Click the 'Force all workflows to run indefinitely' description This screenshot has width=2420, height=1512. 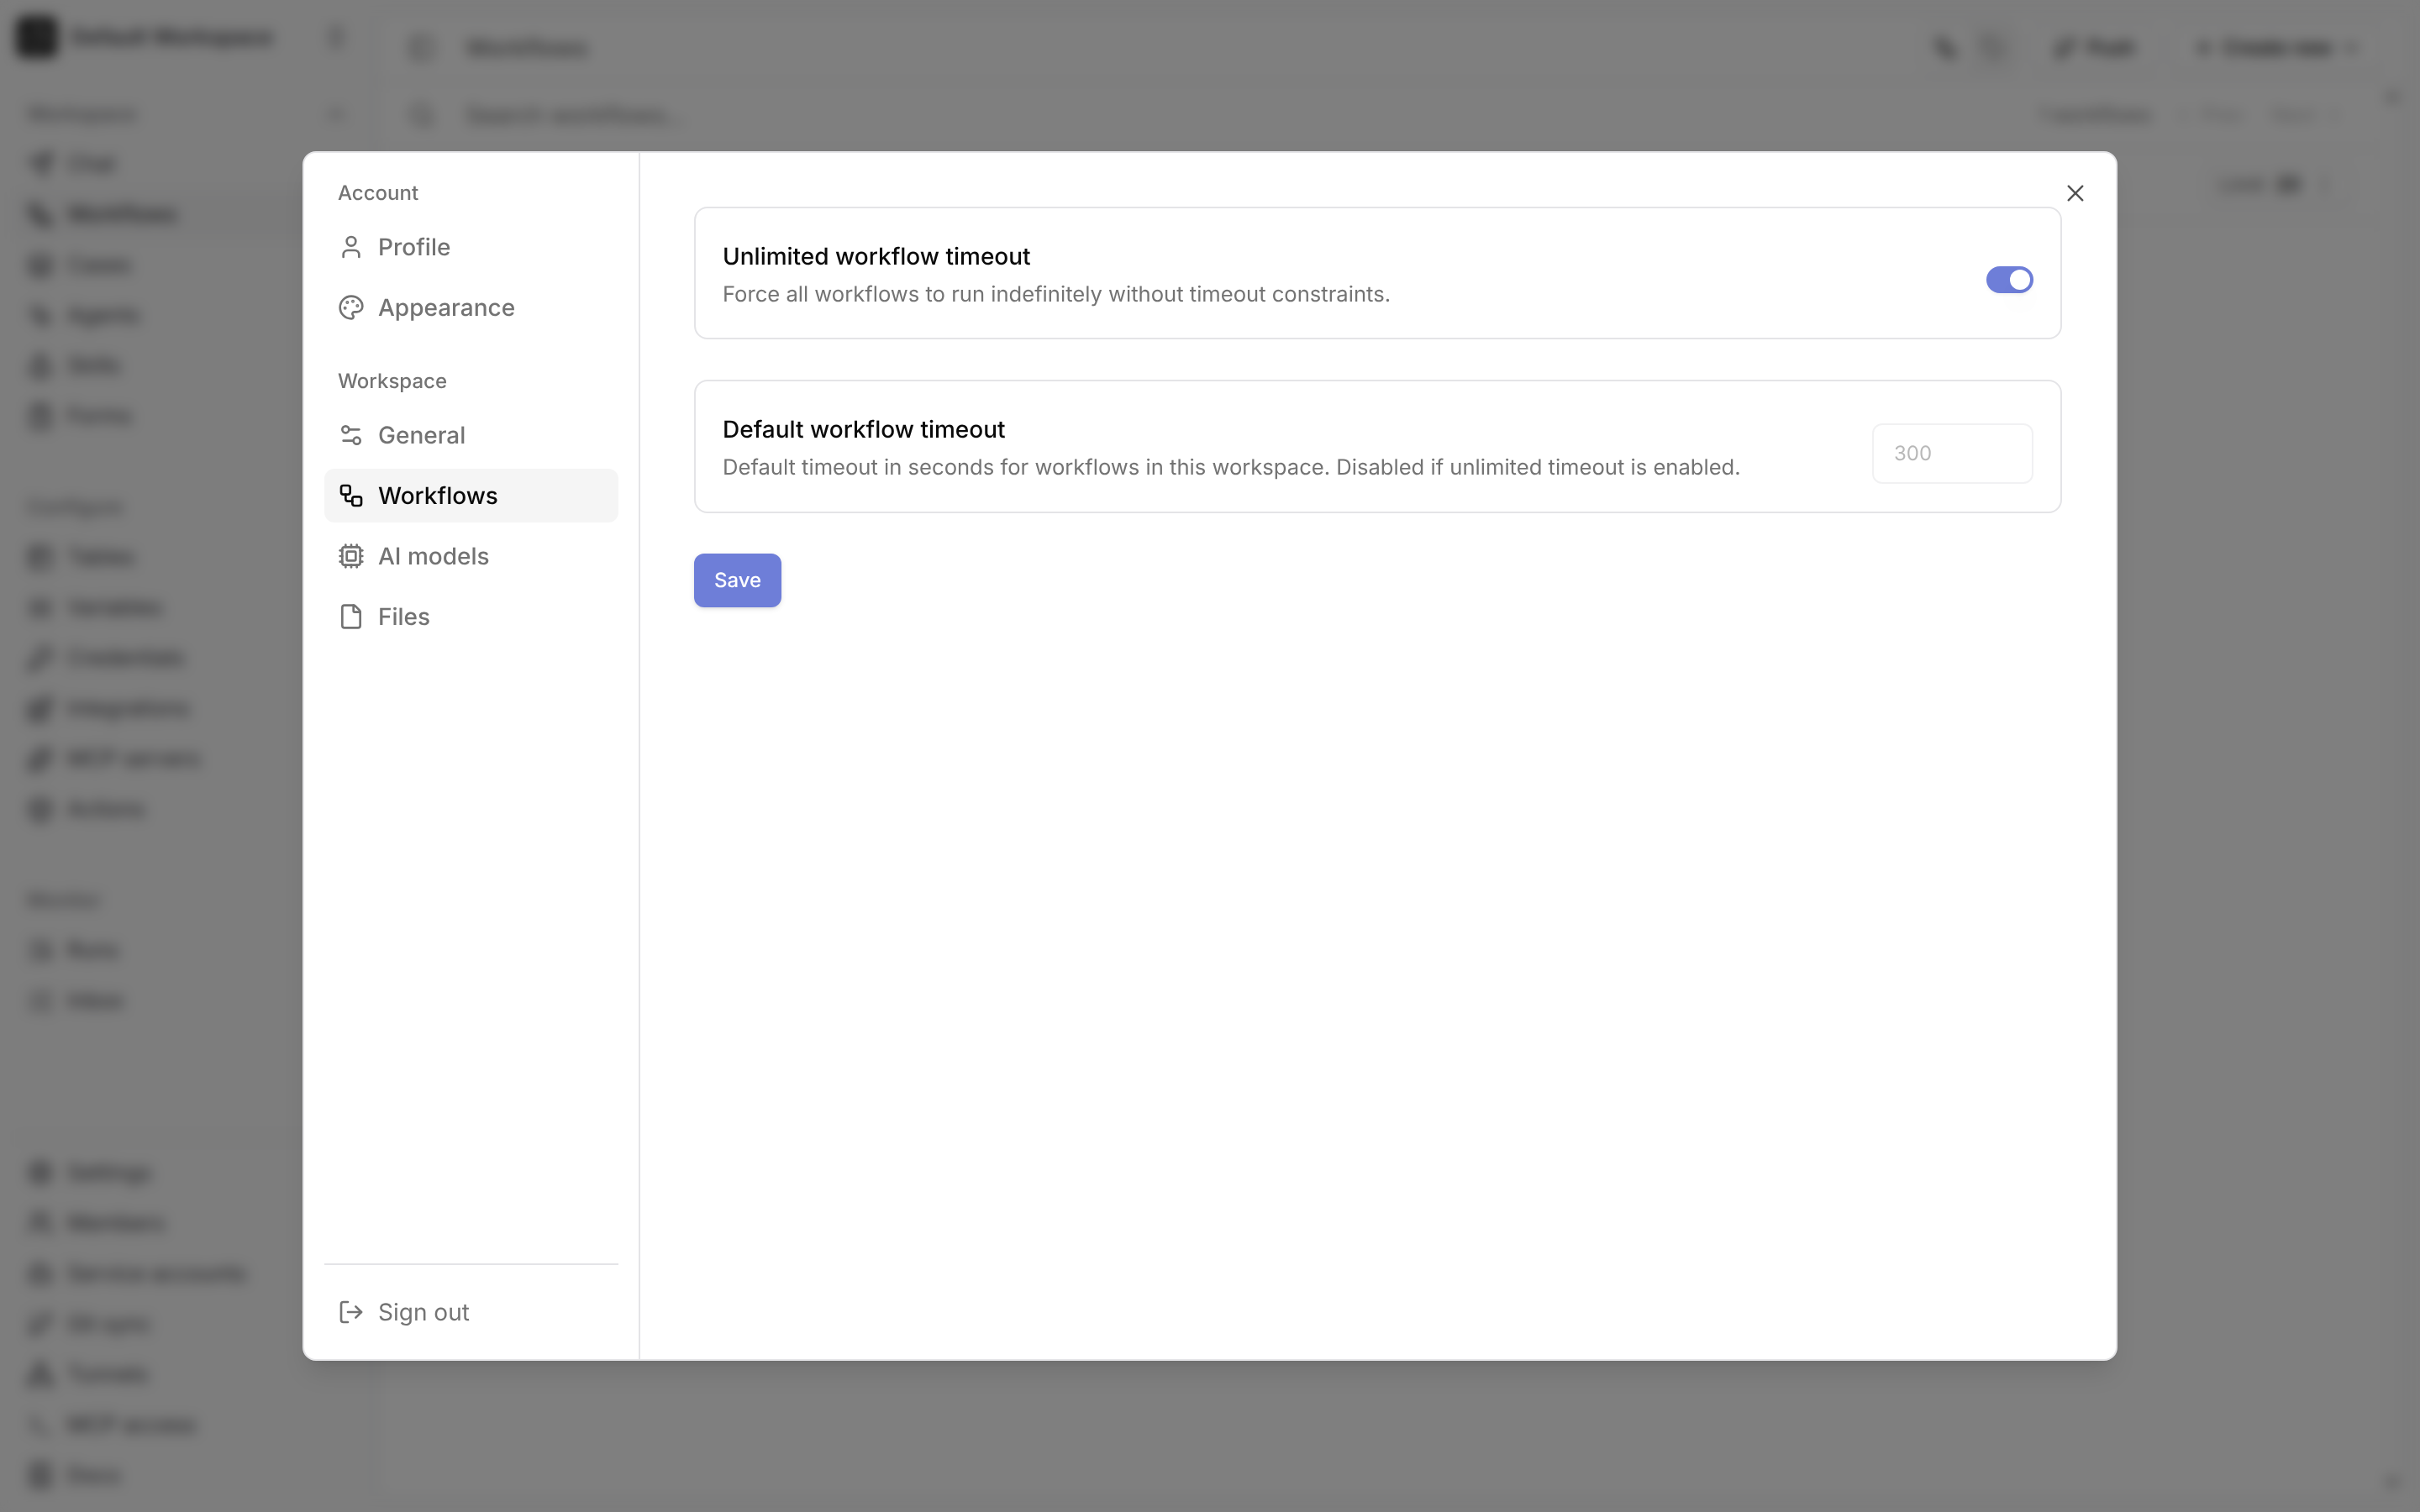[1056, 294]
